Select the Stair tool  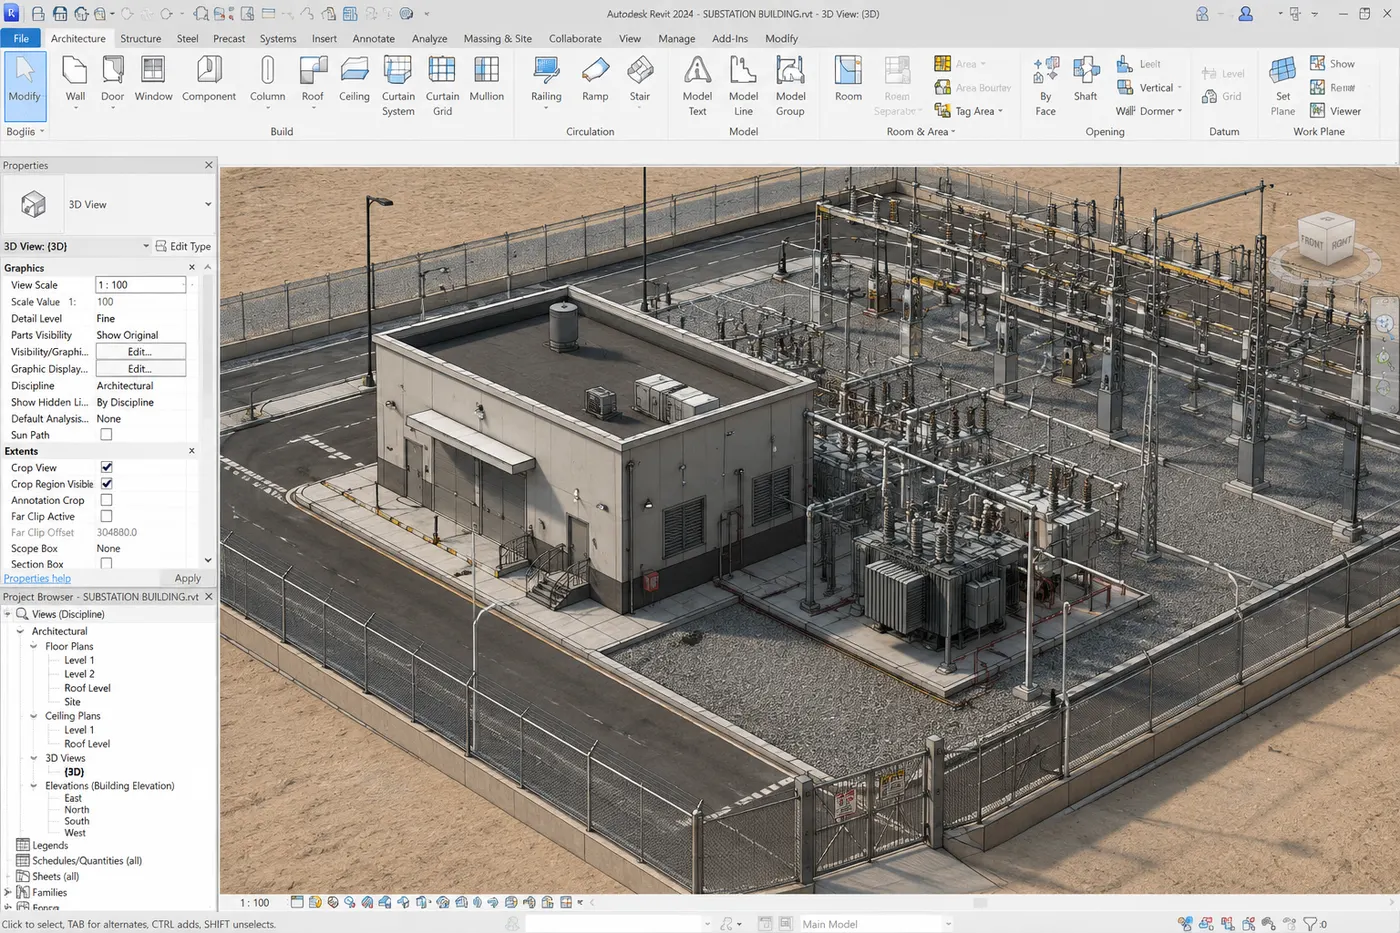pos(640,80)
